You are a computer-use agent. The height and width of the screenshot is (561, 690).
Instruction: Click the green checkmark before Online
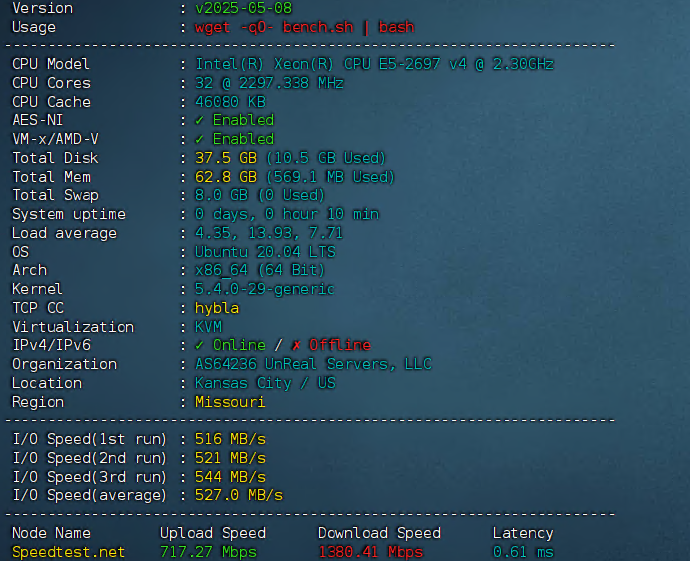pyautogui.click(x=200, y=345)
